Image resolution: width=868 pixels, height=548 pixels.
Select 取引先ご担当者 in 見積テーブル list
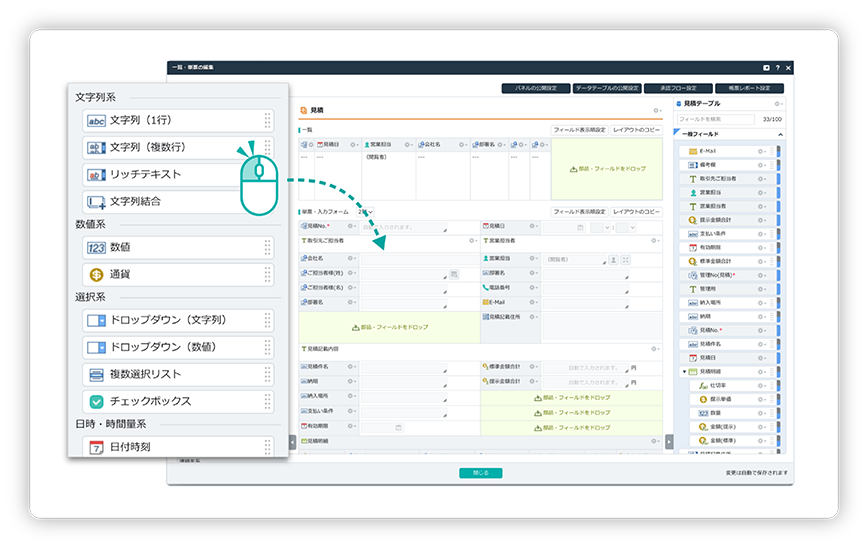pos(728,179)
